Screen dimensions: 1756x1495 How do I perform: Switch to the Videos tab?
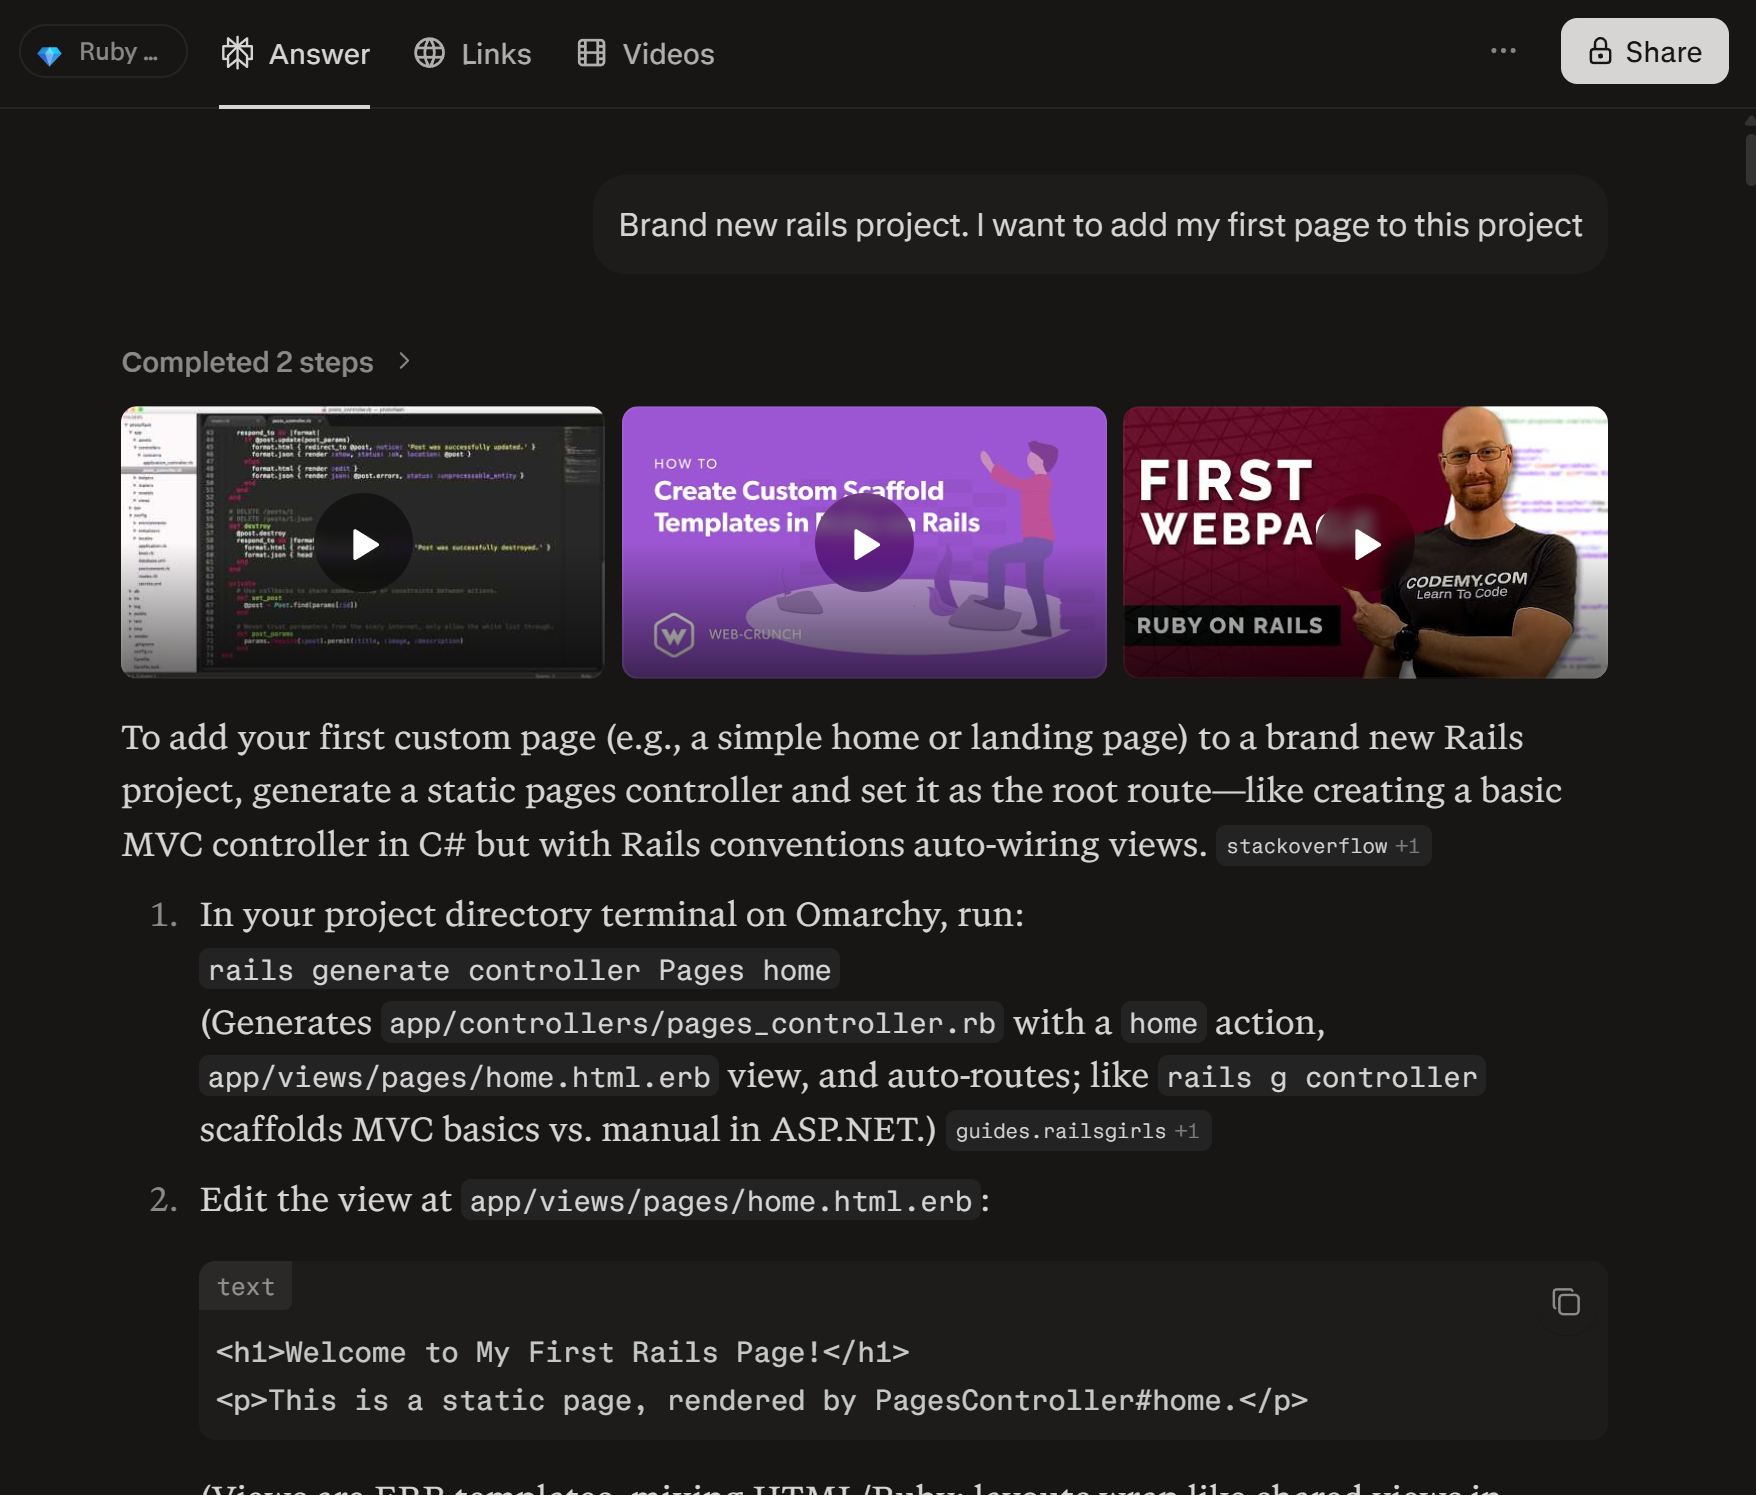[x=646, y=54]
